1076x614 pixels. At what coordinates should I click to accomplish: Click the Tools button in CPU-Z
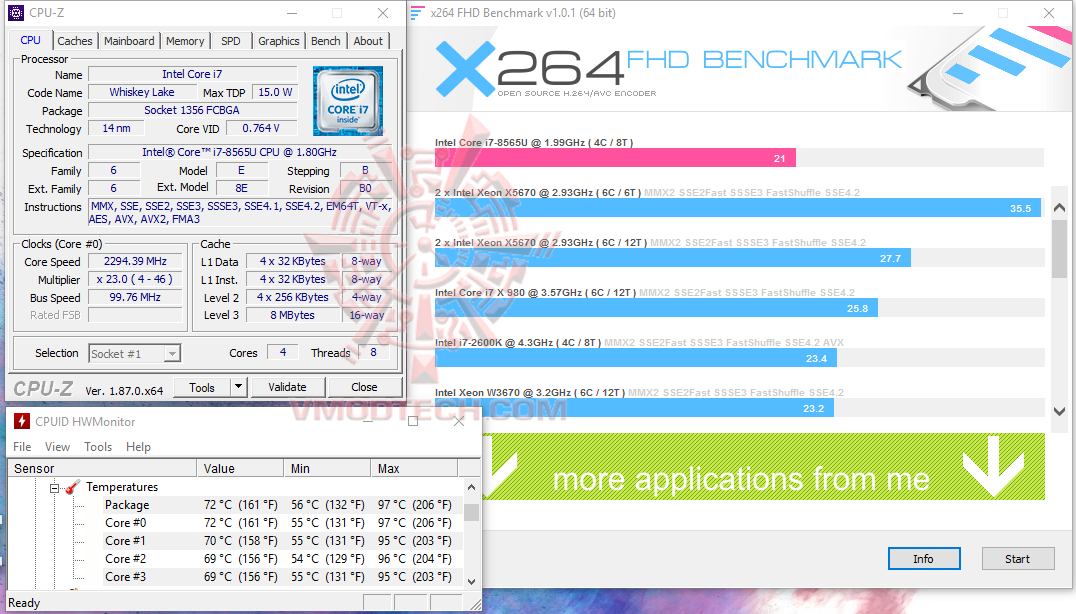pos(202,387)
